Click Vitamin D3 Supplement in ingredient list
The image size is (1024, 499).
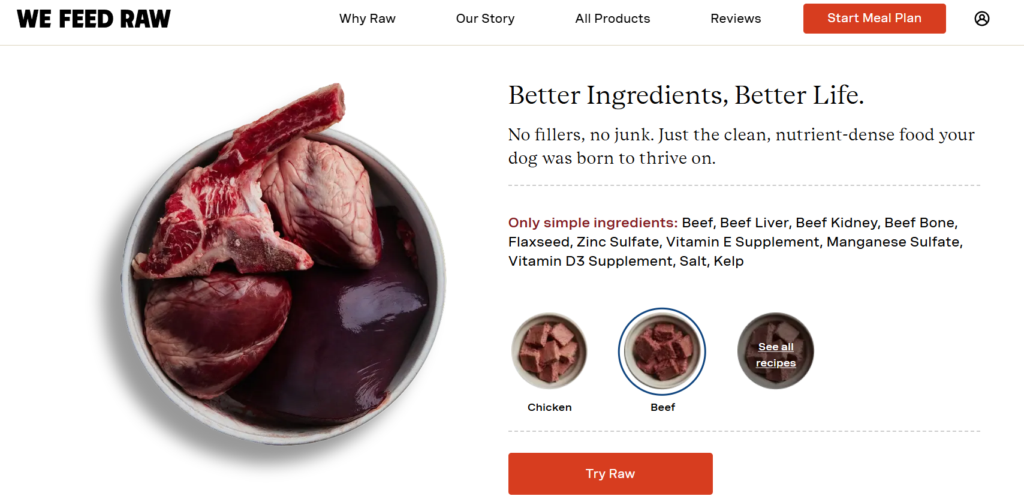click(588, 261)
